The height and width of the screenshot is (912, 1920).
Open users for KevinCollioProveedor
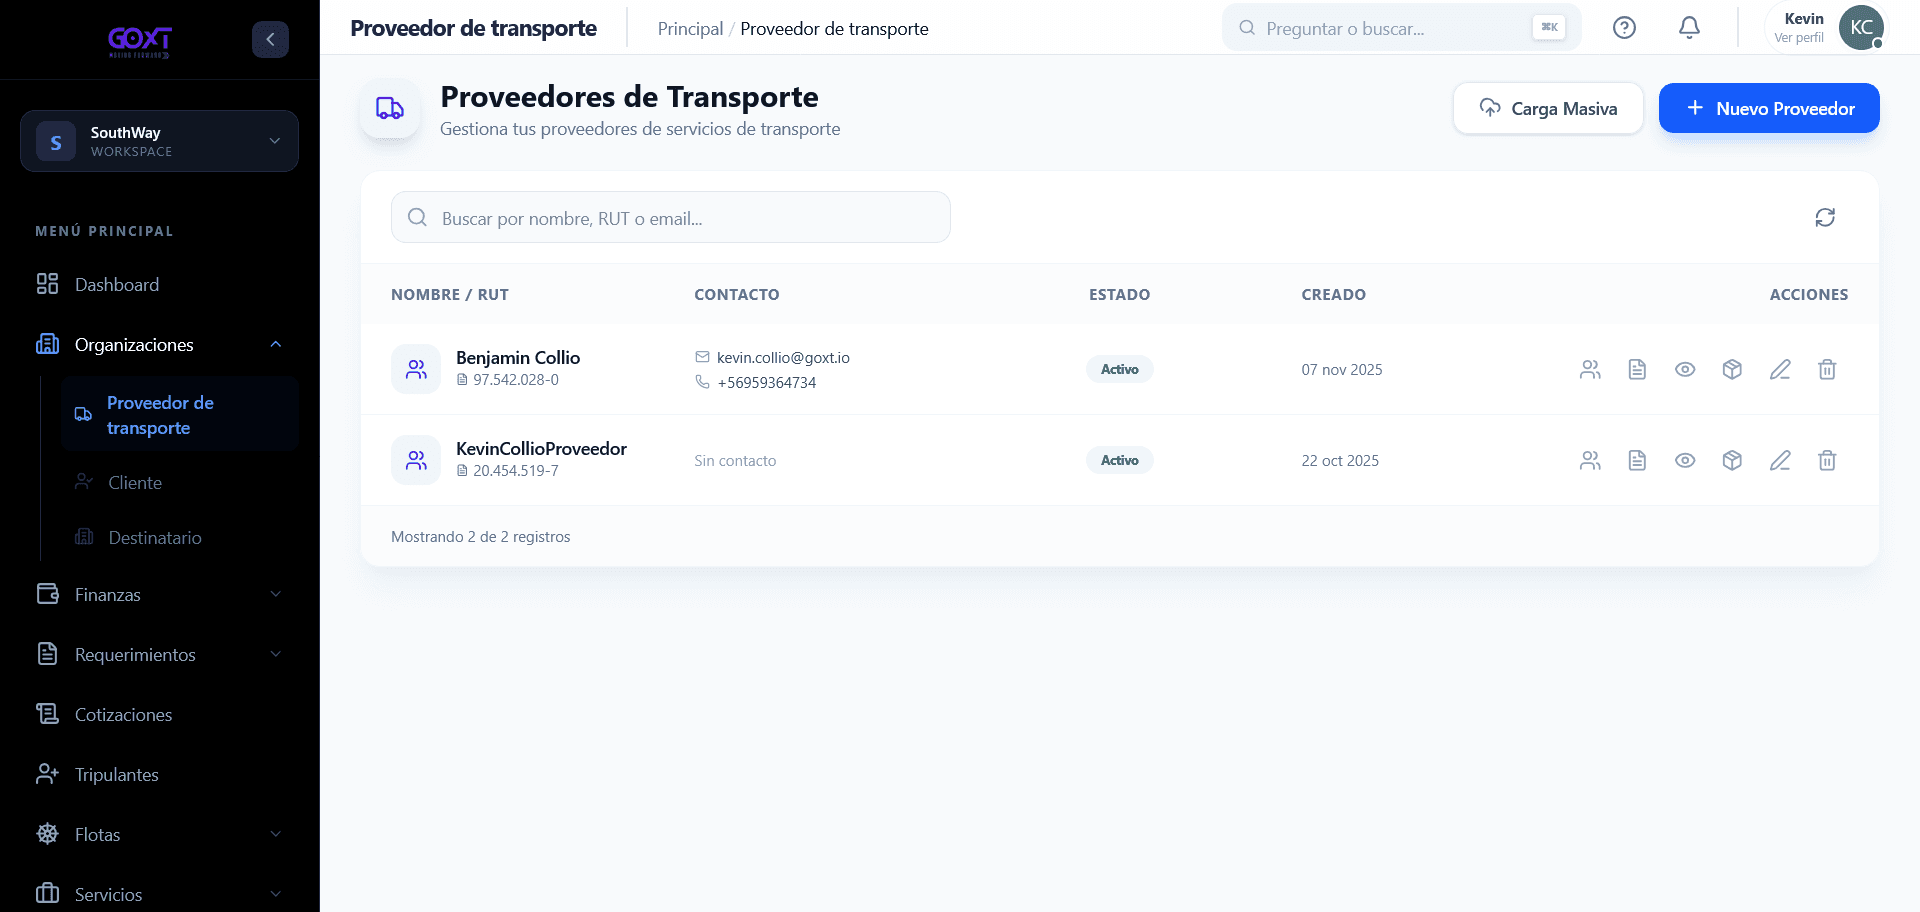point(1590,461)
